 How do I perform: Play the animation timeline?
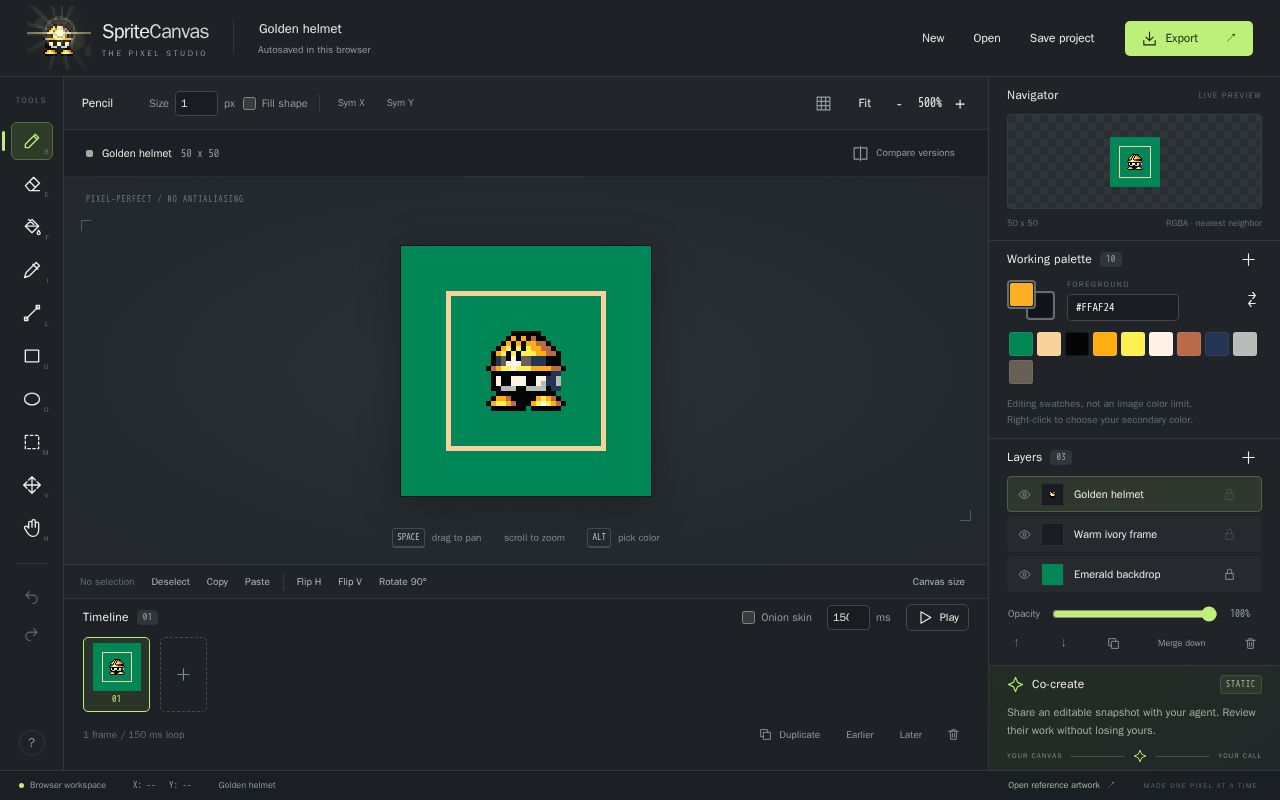click(x=938, y=617)
